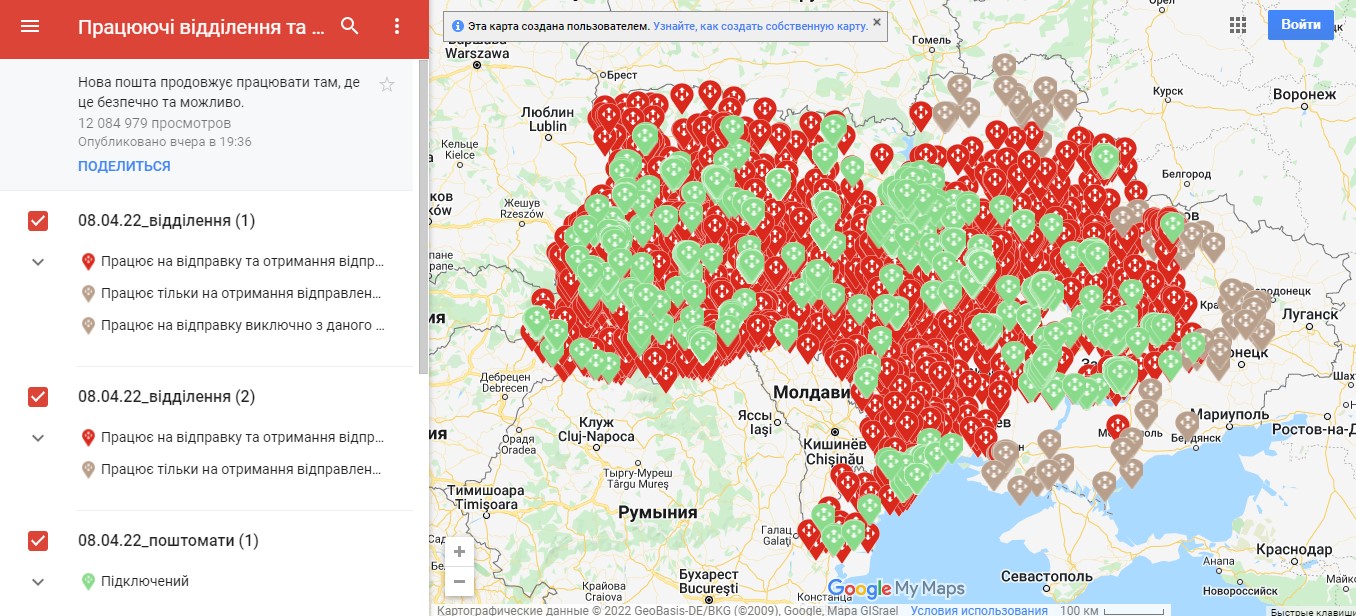Open the three-dot options menu in header
1356x616 pixels.
tap(397, 27)
